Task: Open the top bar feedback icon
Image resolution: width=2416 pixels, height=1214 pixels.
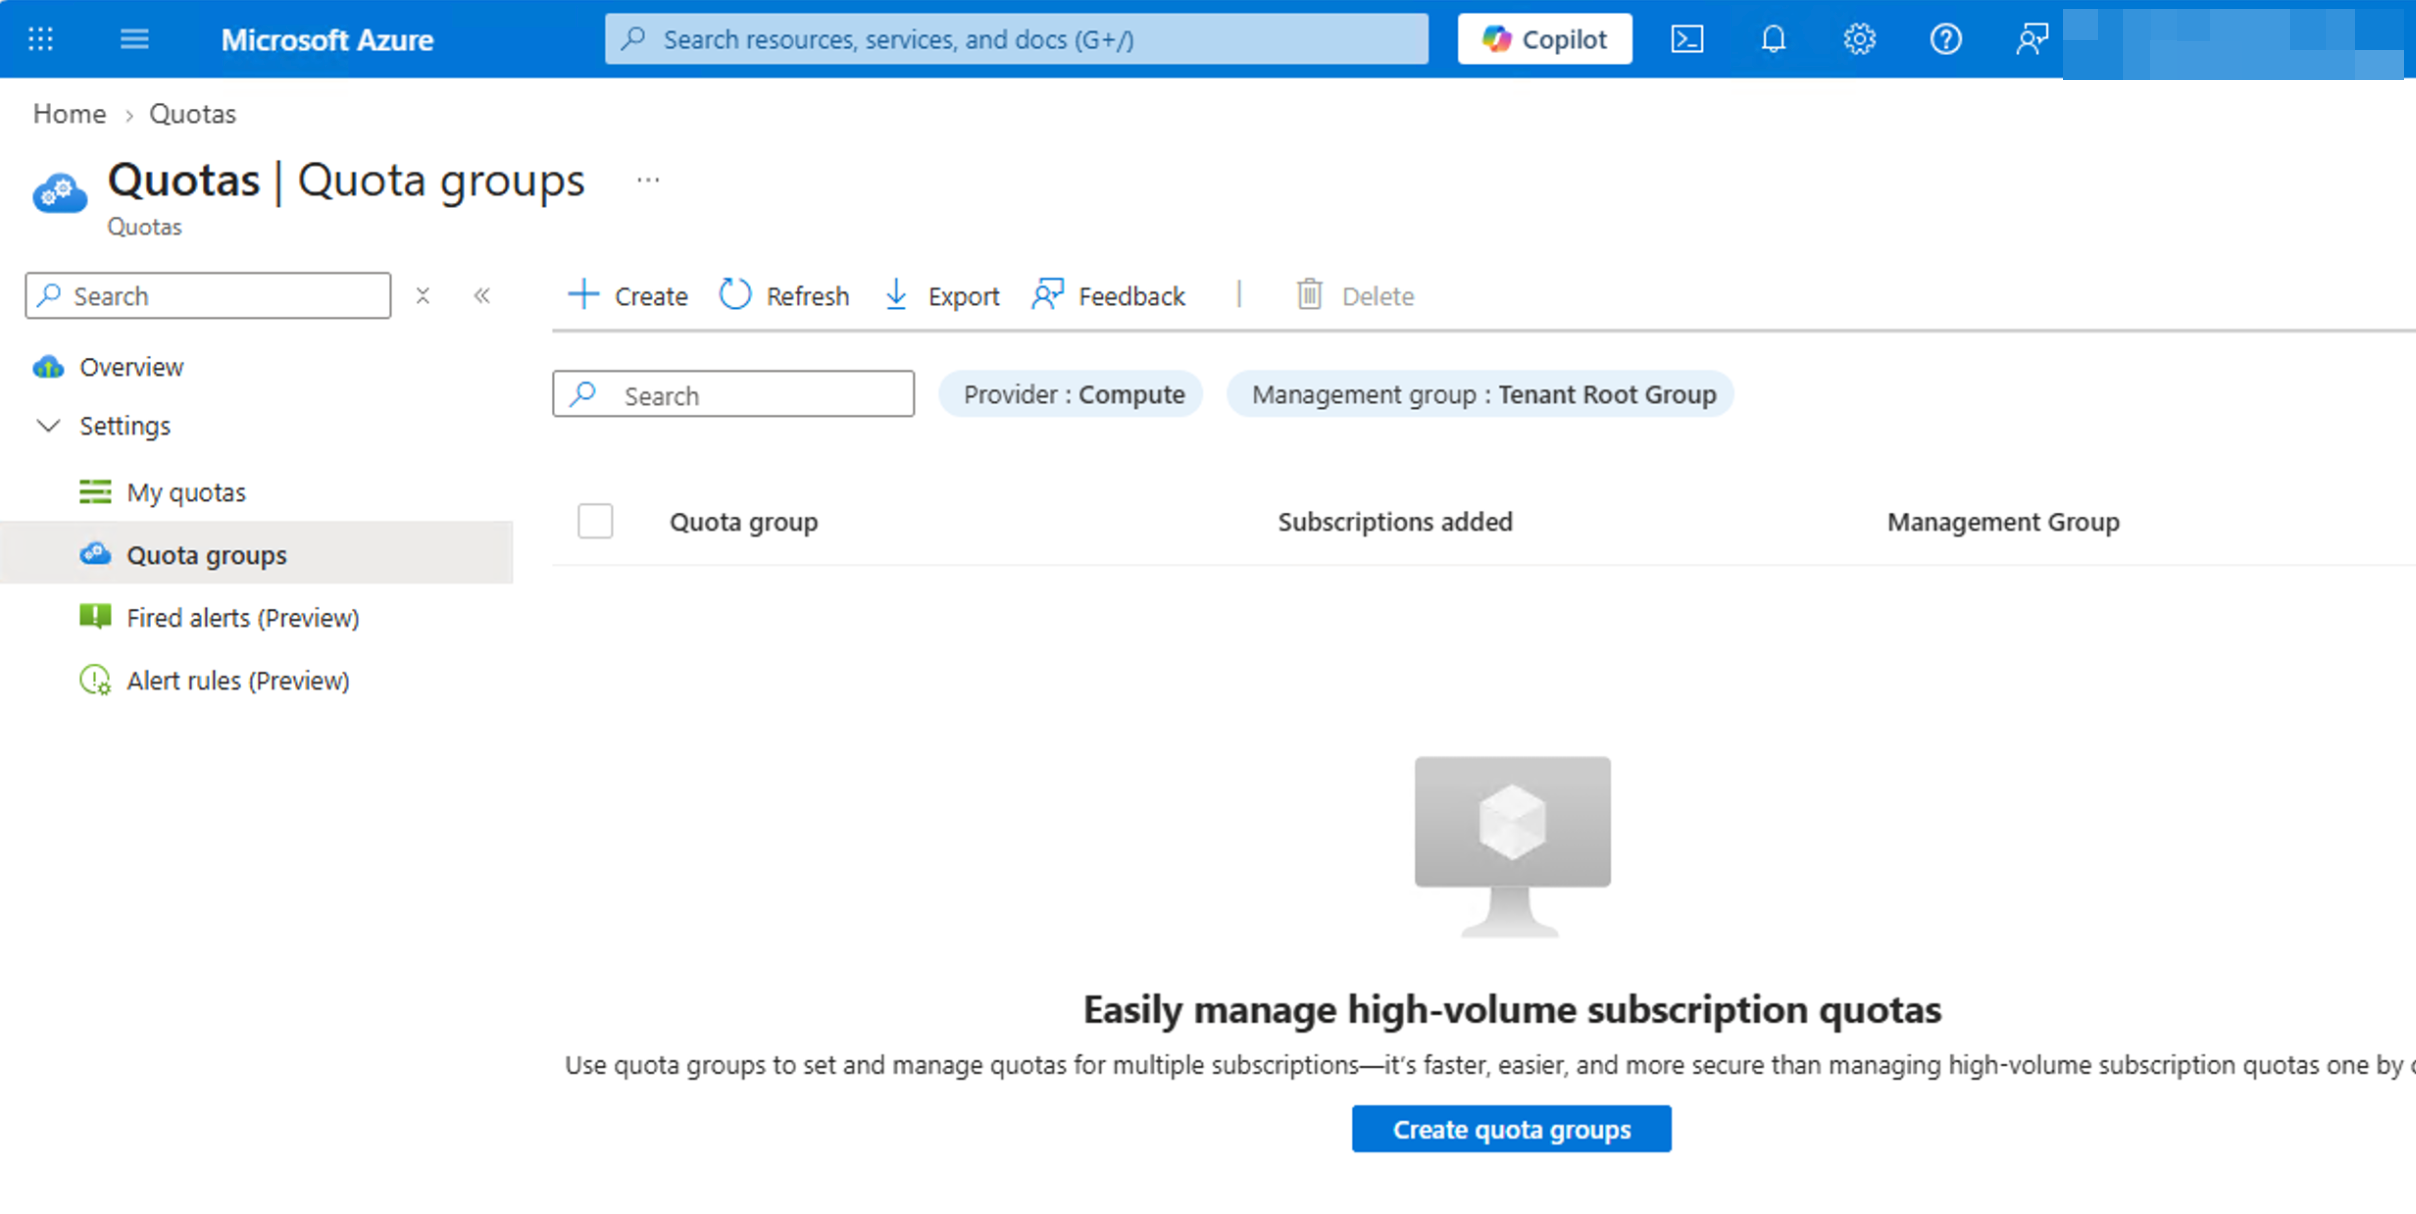Action: click(2031, 39)
